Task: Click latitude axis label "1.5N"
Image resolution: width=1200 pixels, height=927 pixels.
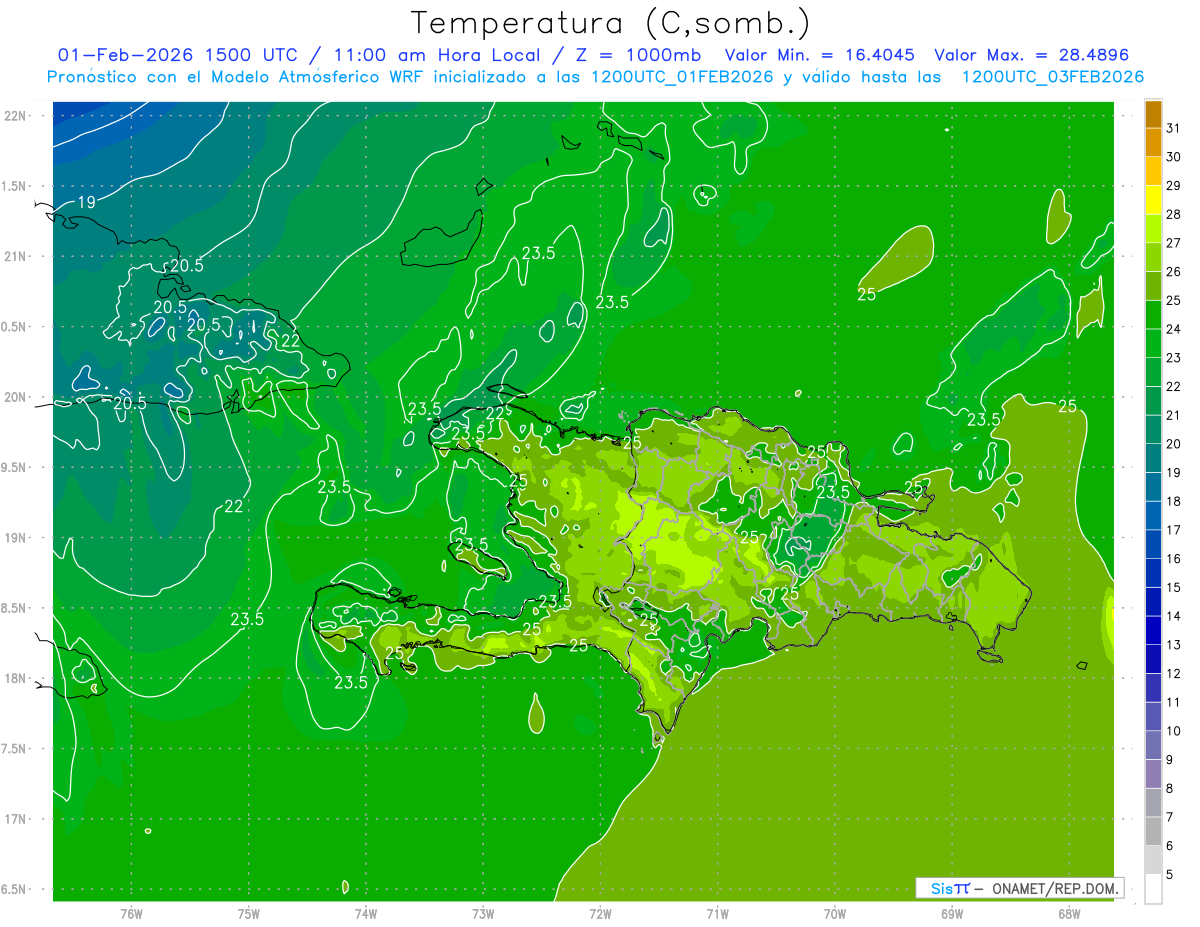Action: point(15,186)
